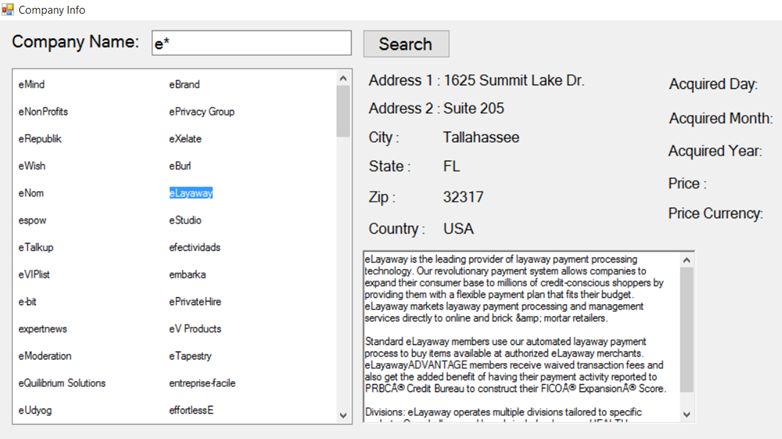Screen dimensions: 782x439
Task: Click the Country value USA
Action: pyautogui.click(x=458, y=228)
